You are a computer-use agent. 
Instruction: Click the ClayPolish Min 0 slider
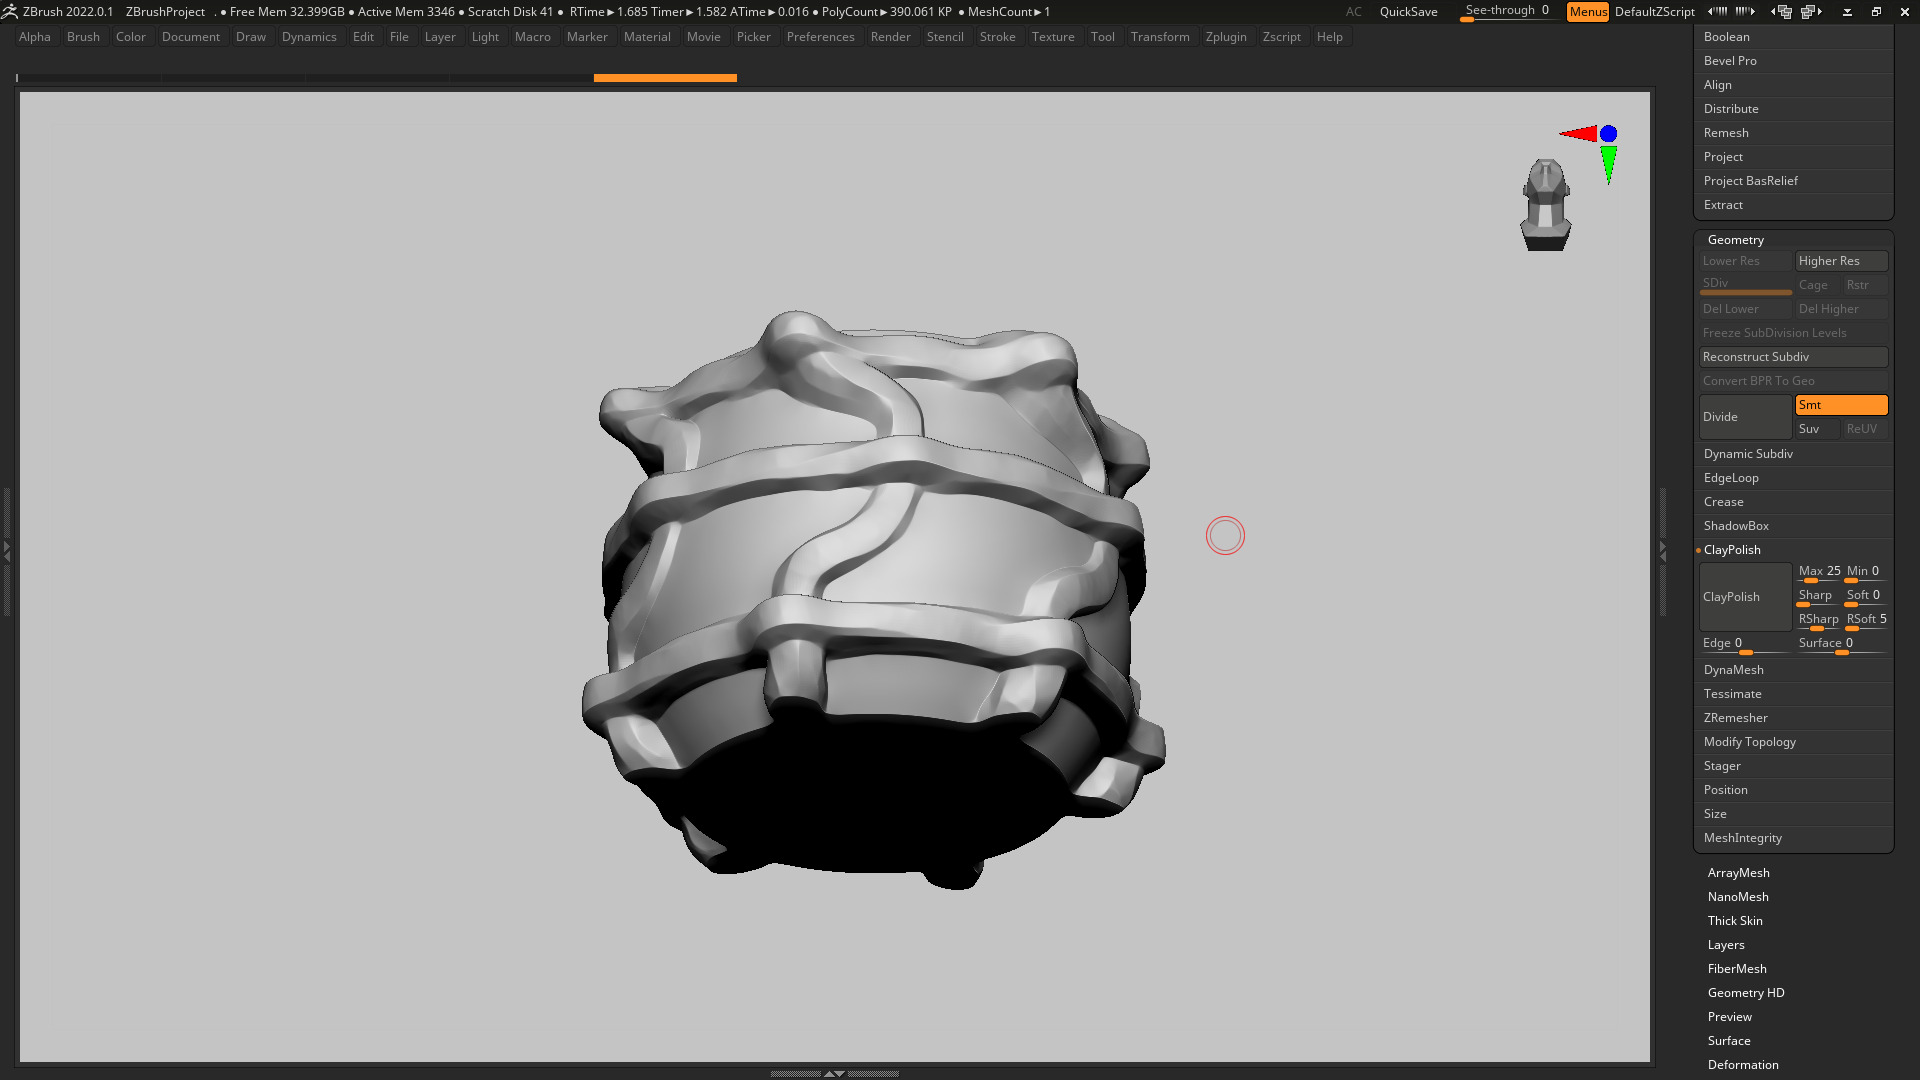click(1866, 572)
